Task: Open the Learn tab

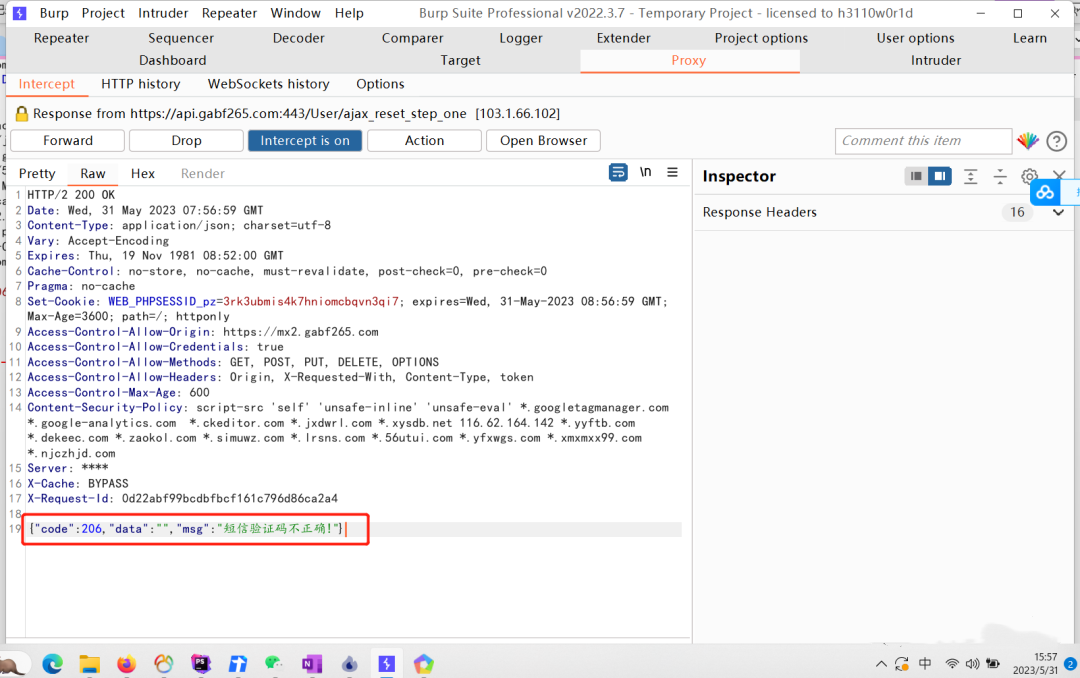Action: pos(1030,38)
